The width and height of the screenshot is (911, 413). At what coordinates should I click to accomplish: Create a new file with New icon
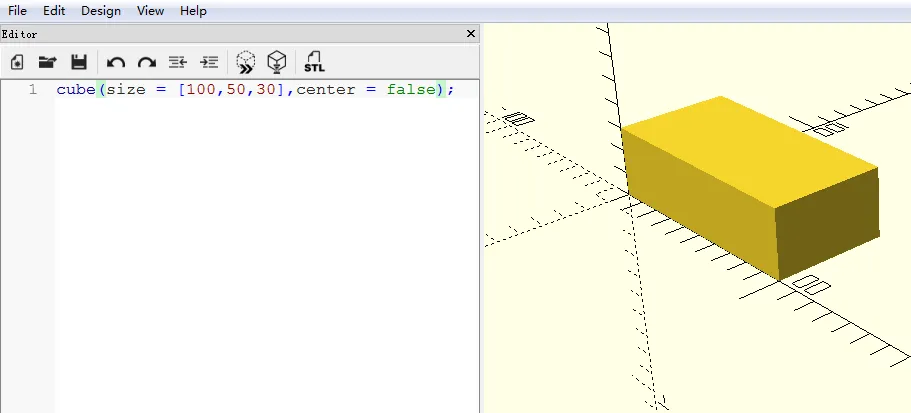(17, 62)
